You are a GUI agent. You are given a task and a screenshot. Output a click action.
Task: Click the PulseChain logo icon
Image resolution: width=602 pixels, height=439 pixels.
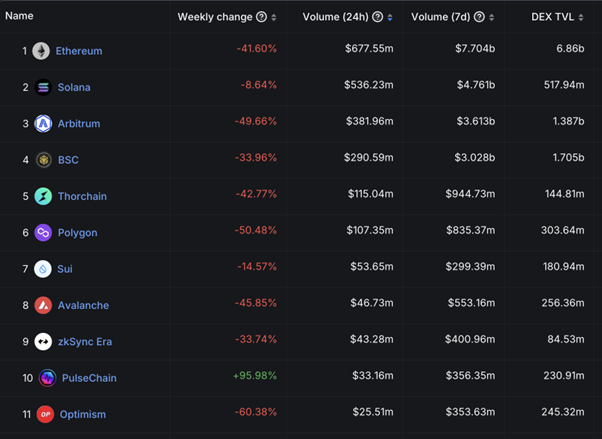48,378
